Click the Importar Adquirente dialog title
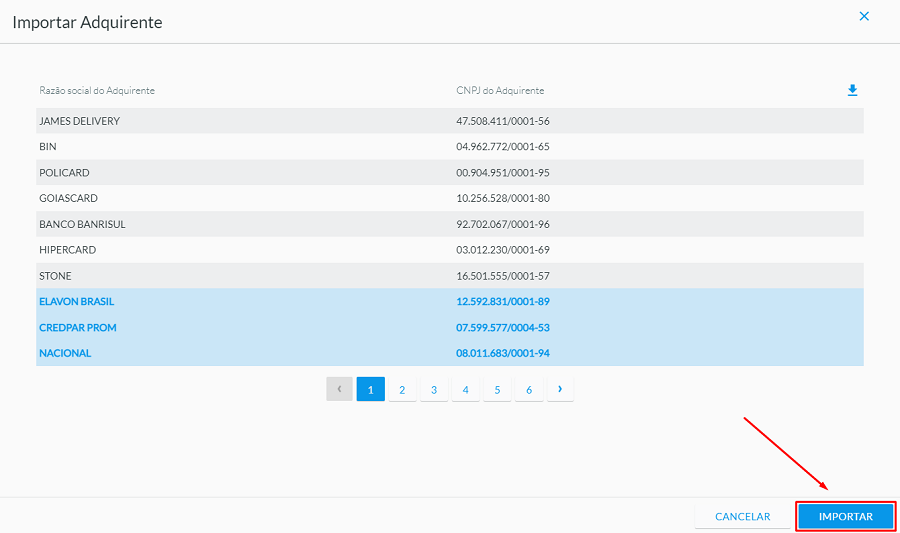 tap(87, 22)
